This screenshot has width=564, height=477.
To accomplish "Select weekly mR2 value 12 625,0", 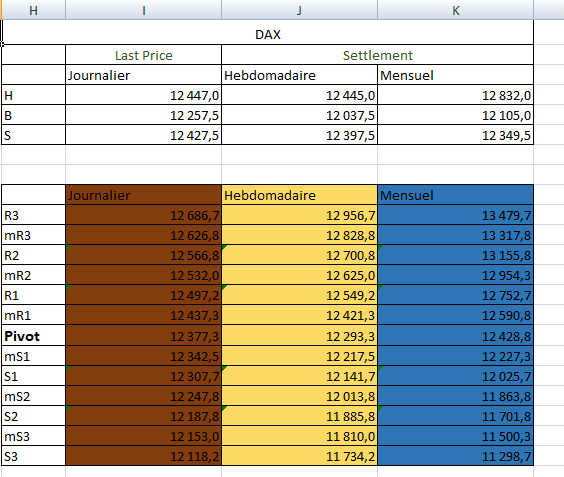I will pyautogui.click(x=299, y=275).
